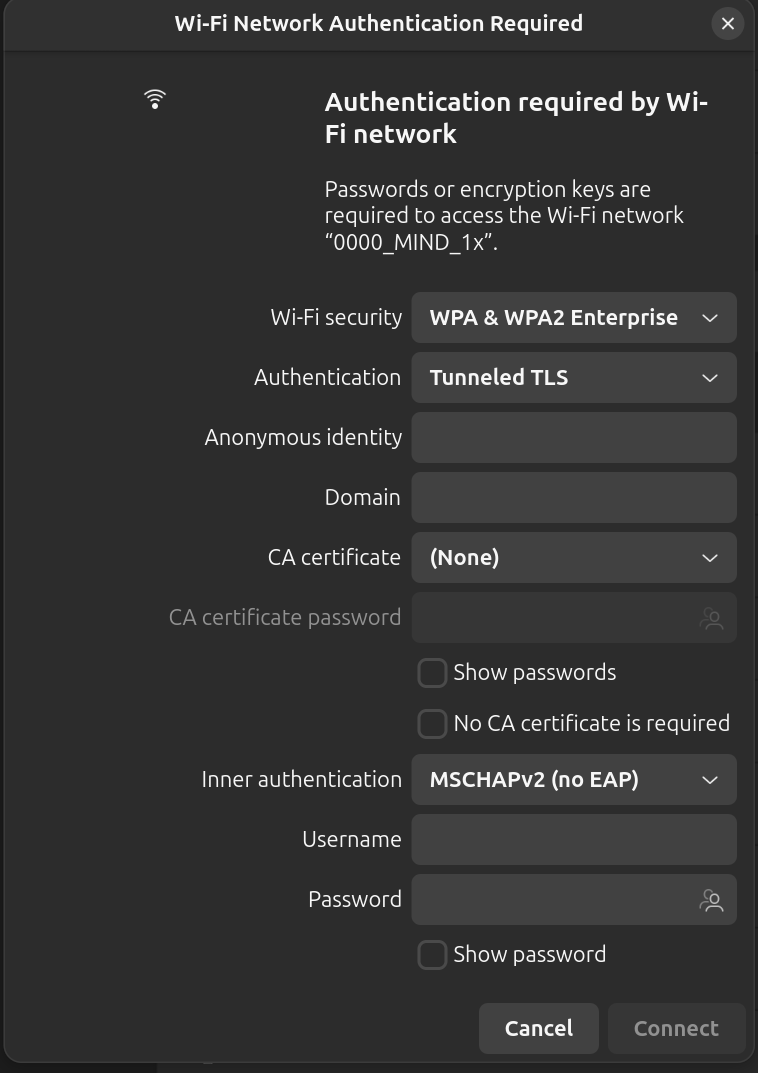
Task: Click the Connect button
Action: click(x=676, y=1028)
